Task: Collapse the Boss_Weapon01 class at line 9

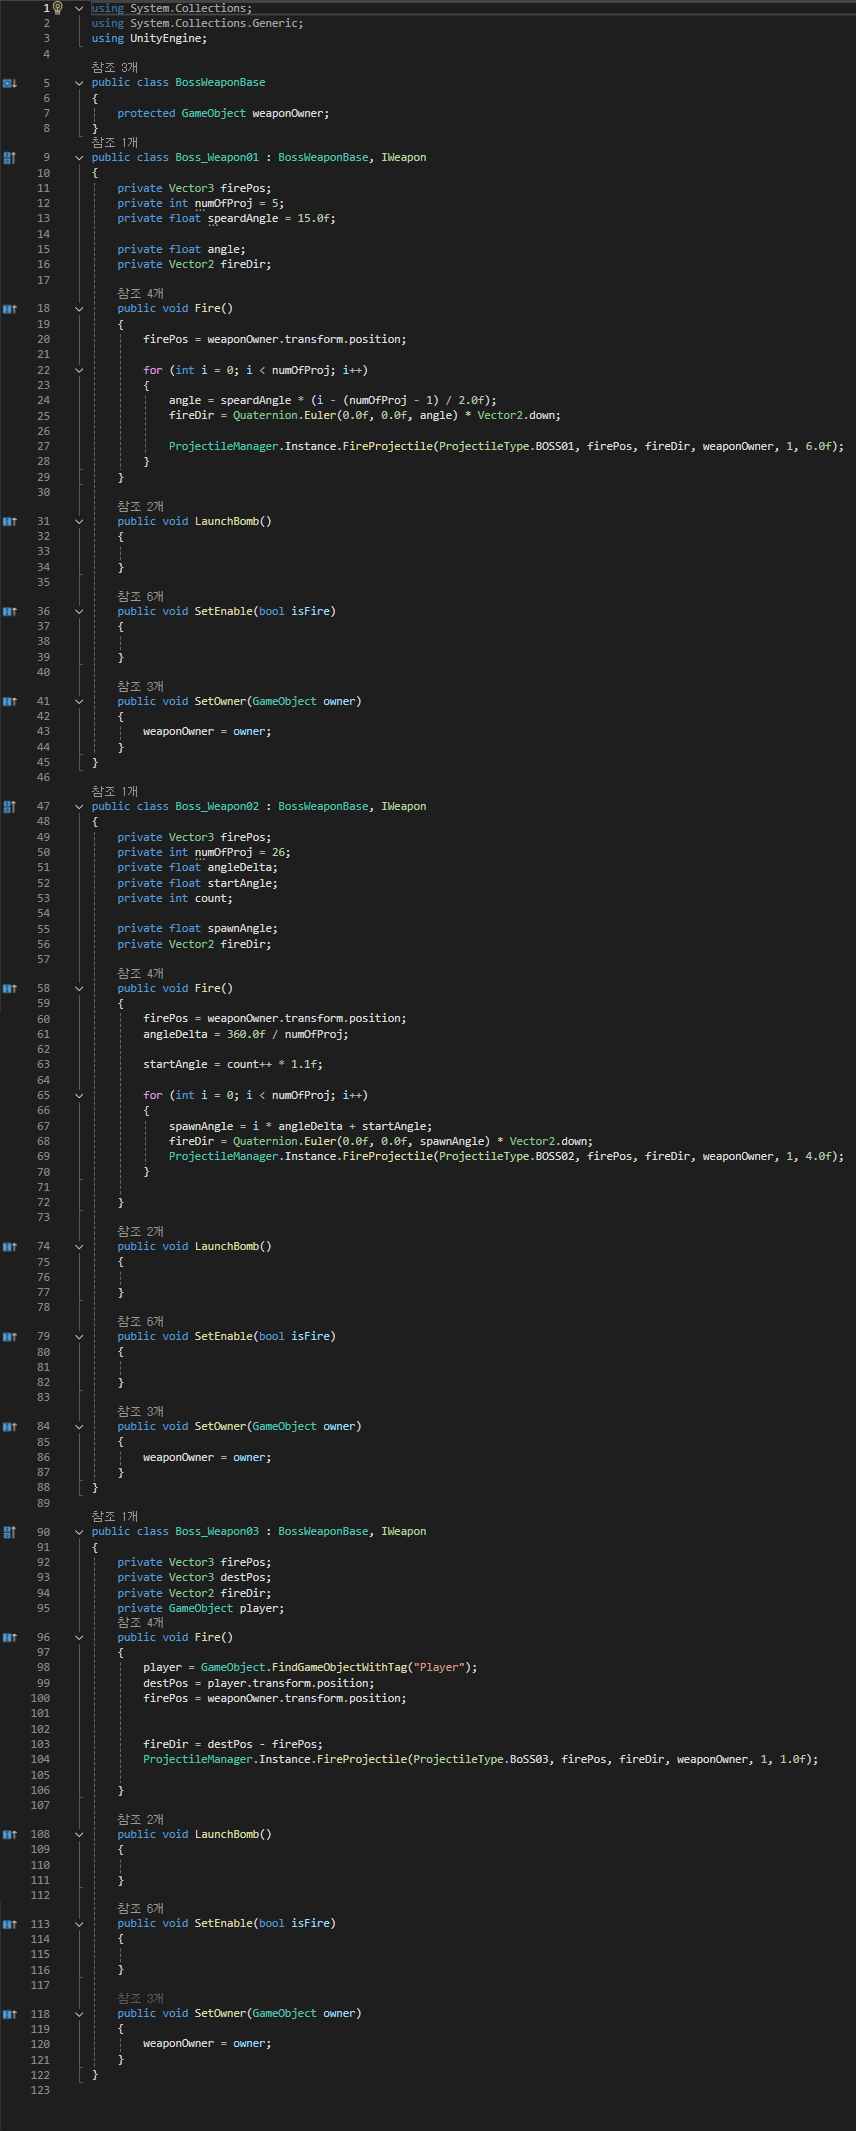Action: pyautogui.click(x=79, y=158)
